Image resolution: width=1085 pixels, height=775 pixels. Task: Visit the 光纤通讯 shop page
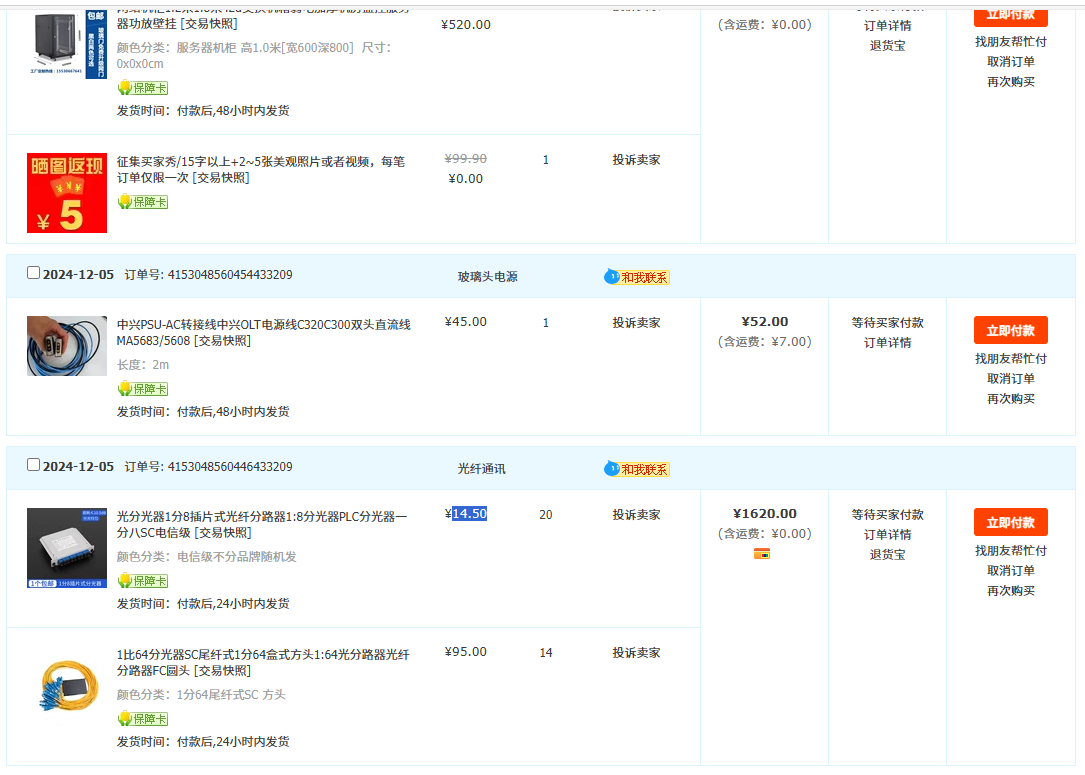click(x=481, y=469)
